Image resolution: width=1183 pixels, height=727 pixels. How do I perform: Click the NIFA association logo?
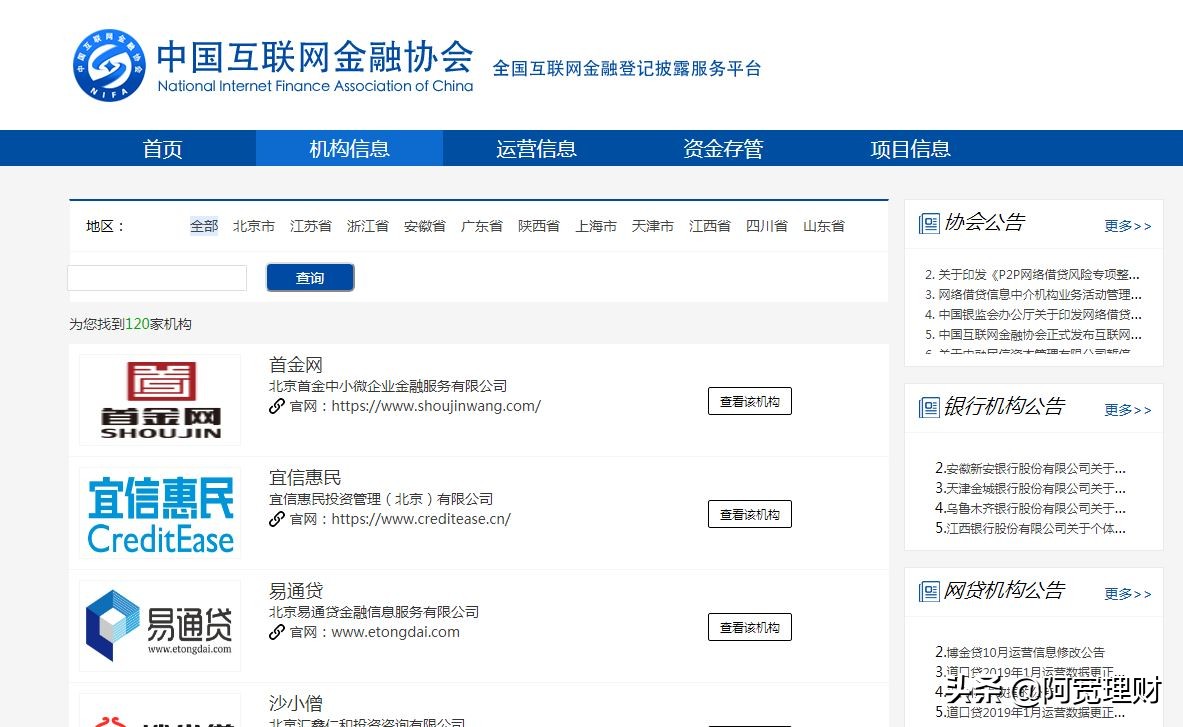tap(108, 64)
